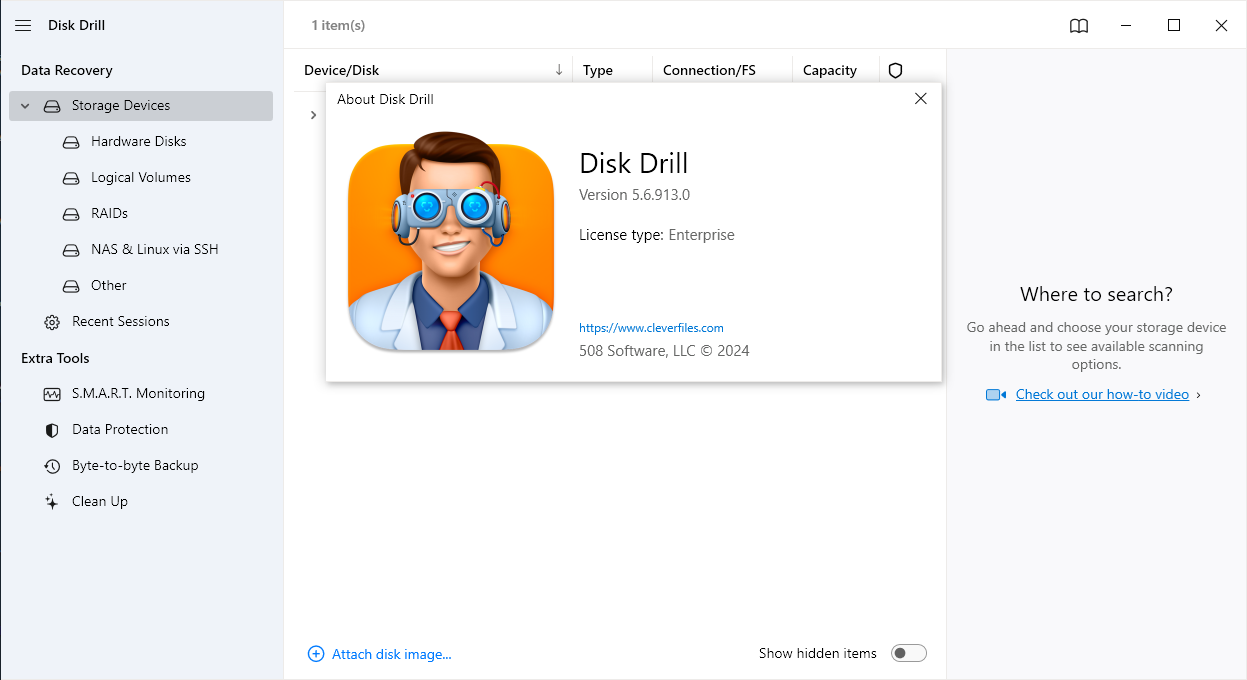Click the Storage Devices disk icon

52,106
